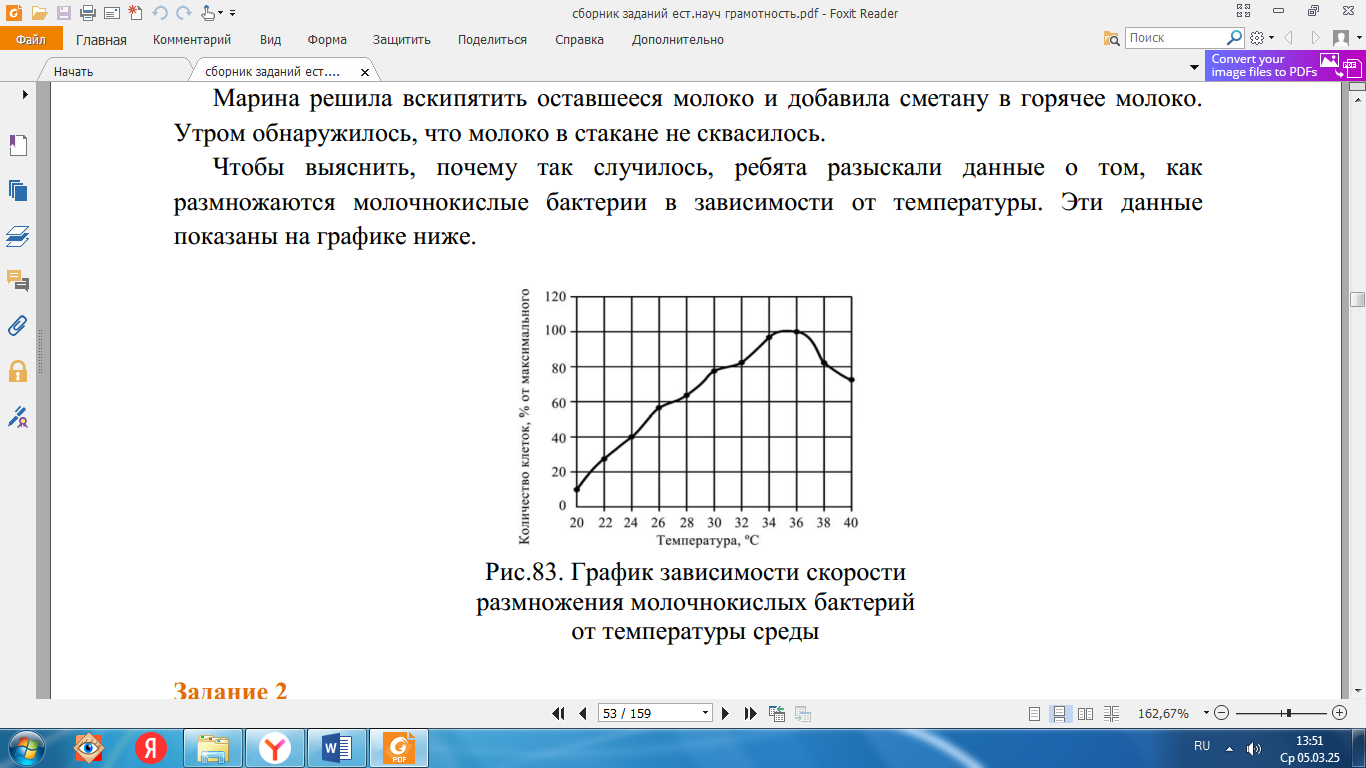1366x768 pixels.
Task: Open the Дополнительно ribbon tab
Action: [x=678, y=40]
